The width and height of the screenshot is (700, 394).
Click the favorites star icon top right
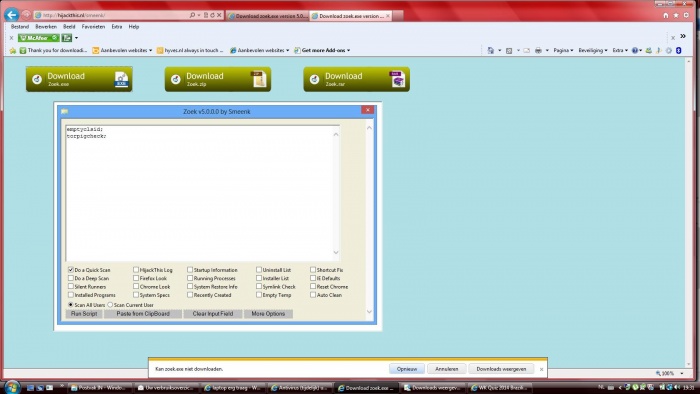(676, 15)
